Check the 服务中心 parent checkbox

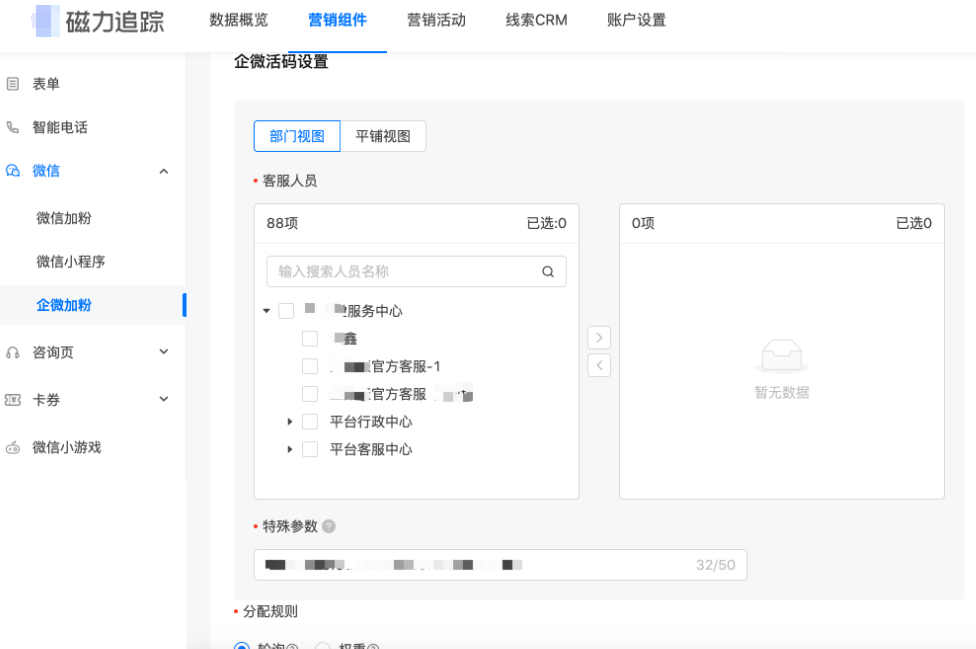288,310
